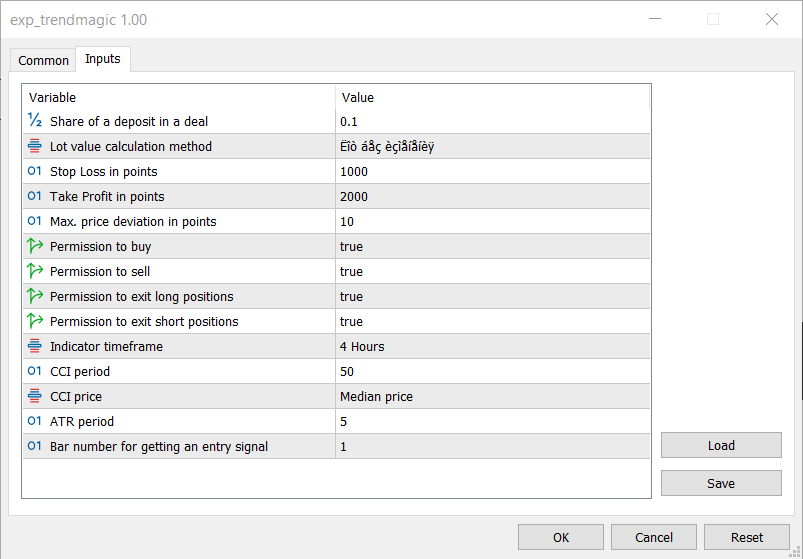Open the Indicator timeframe 4 Hours dropdown
803x559 pixels.
[x=492, y=346]
